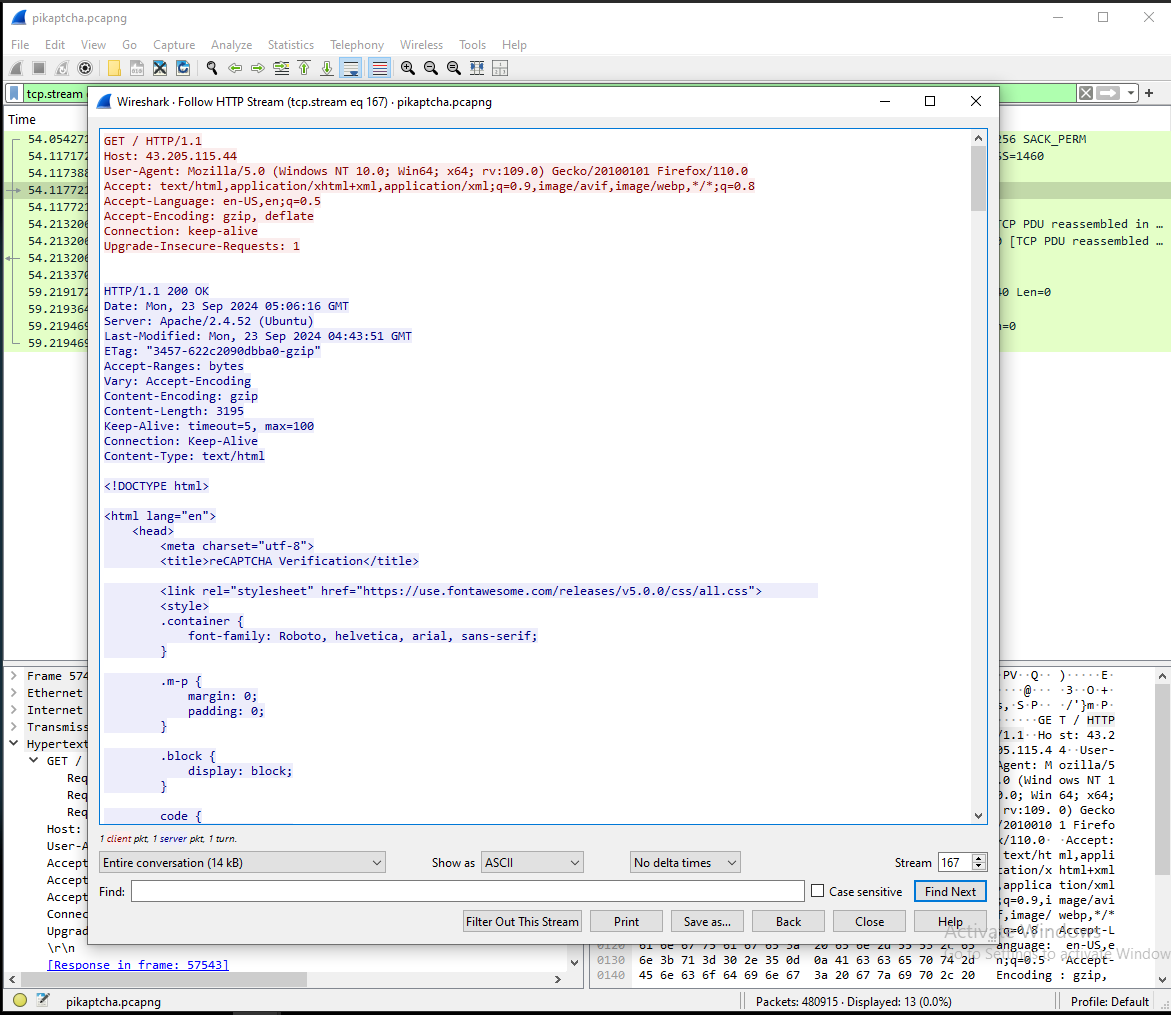Click the save capture file icon
The width and height of the screenshot is (1171, 1015).
point(137,68)
